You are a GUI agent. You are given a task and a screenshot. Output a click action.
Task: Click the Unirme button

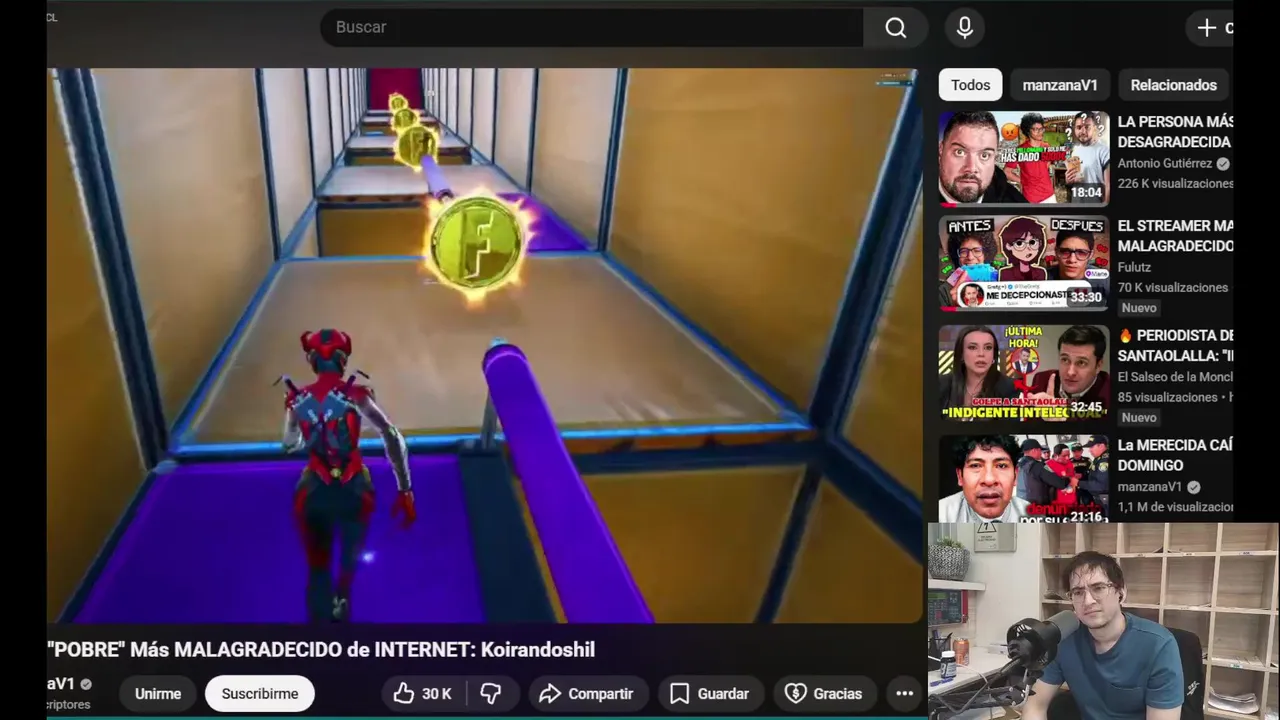[x=158, y=693]
